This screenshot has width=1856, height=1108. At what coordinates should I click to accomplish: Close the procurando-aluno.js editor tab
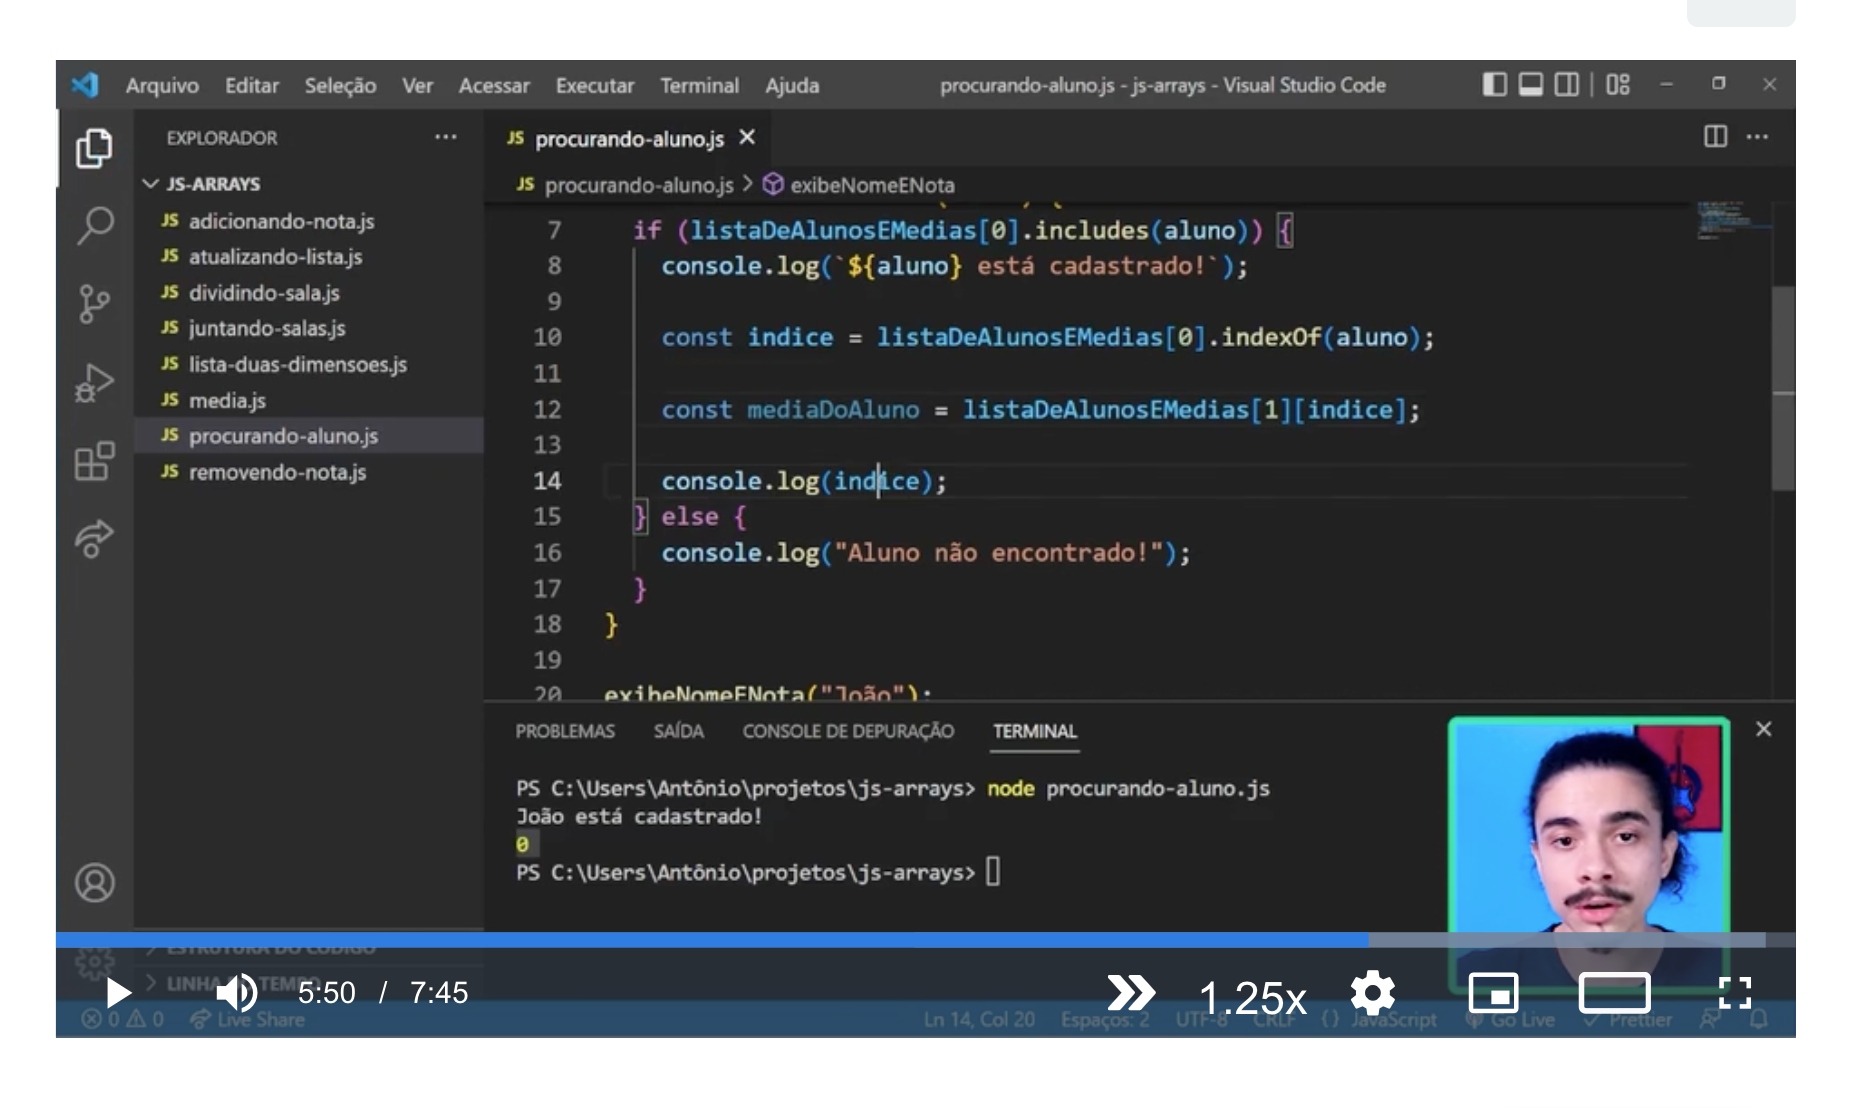pos(747,138)
